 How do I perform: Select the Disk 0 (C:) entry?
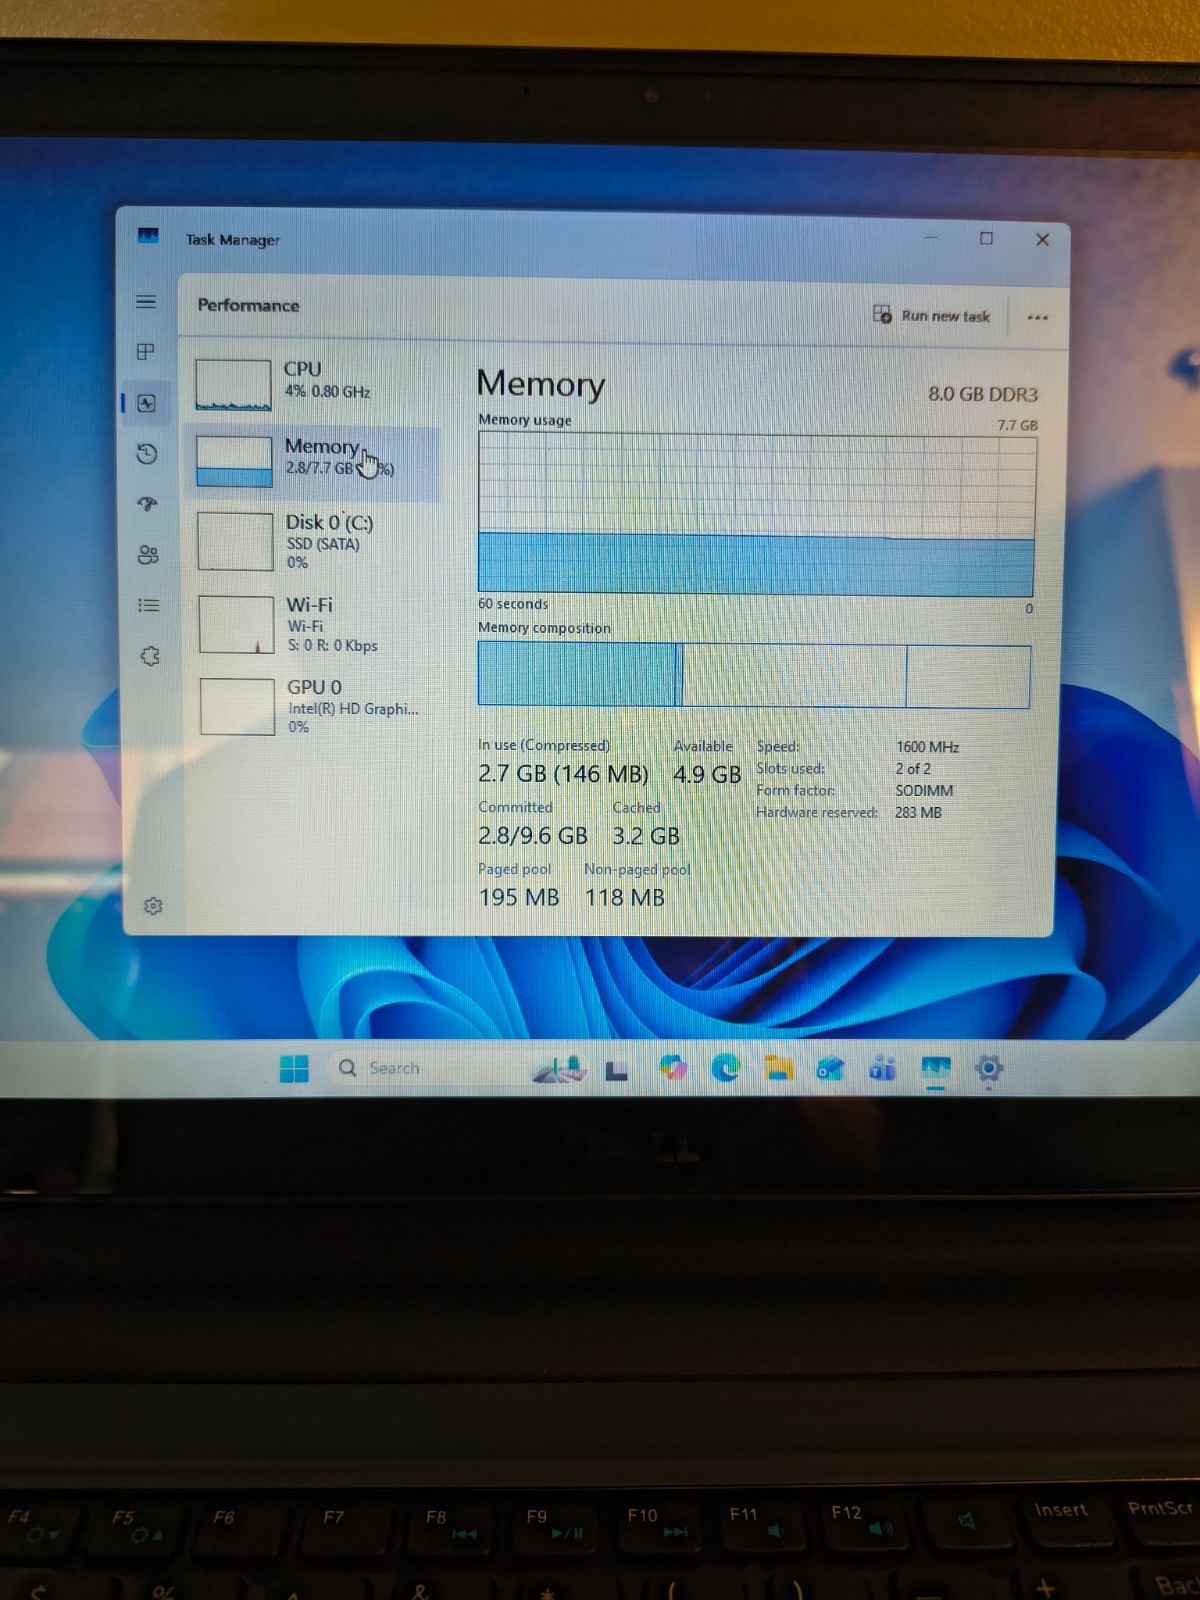315,541
